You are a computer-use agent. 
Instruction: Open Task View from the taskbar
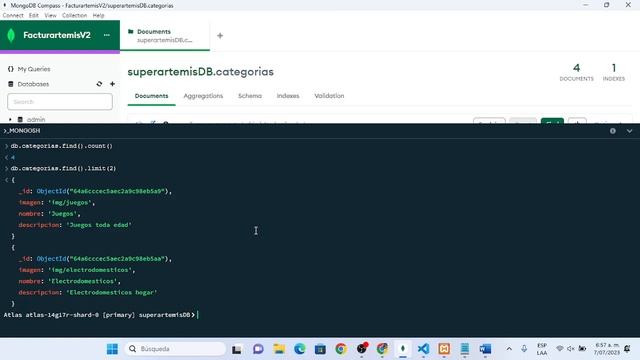point(237,349)
